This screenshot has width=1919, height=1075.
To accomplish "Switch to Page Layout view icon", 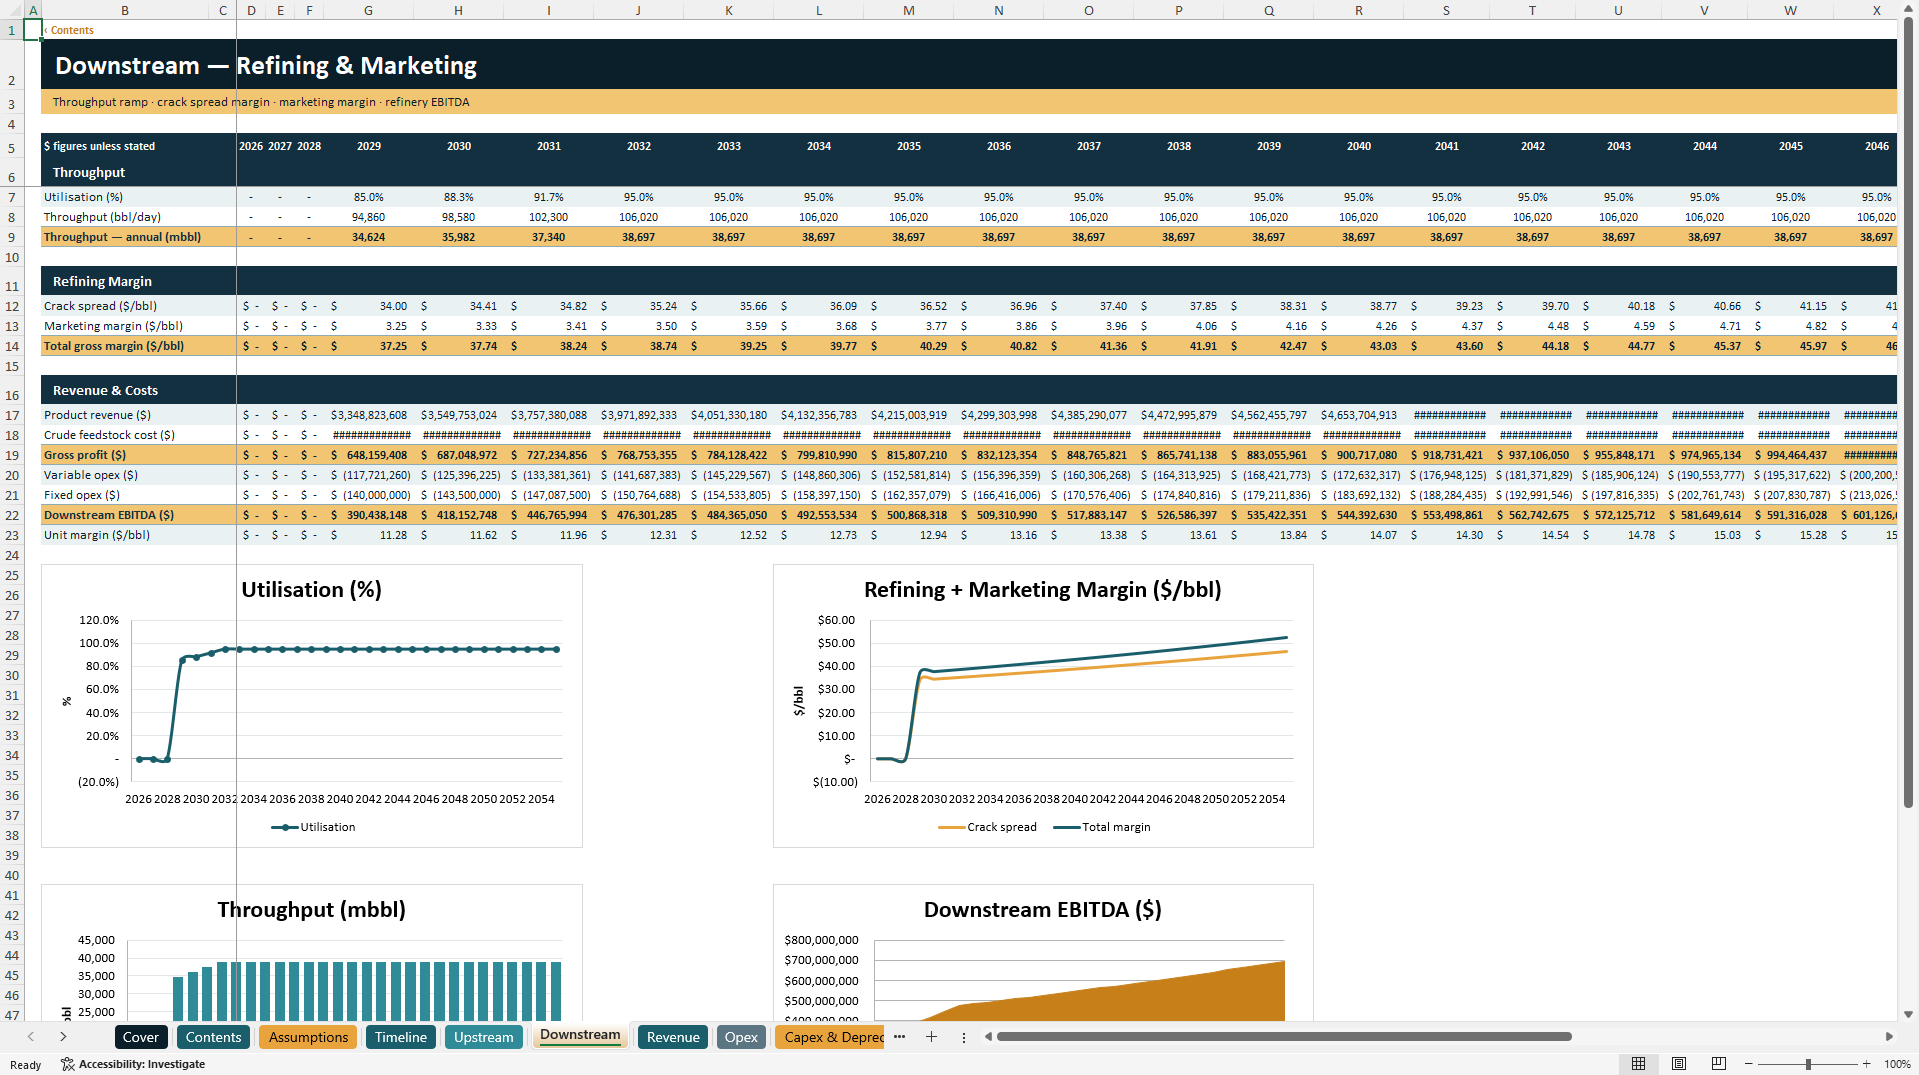I will click(1679, 1064).
